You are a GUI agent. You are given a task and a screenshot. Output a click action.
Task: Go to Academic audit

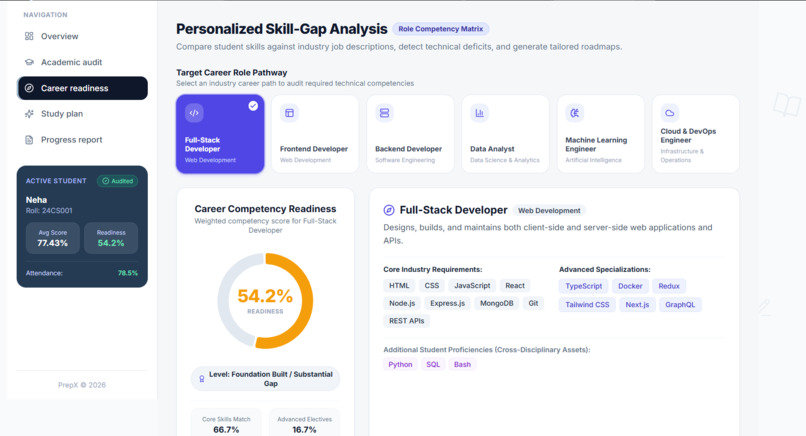(82, 62)
